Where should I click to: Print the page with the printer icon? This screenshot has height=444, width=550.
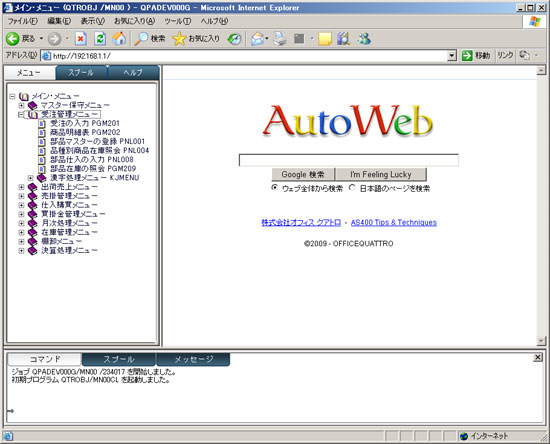pyautogui.click(x=280, y=39)
